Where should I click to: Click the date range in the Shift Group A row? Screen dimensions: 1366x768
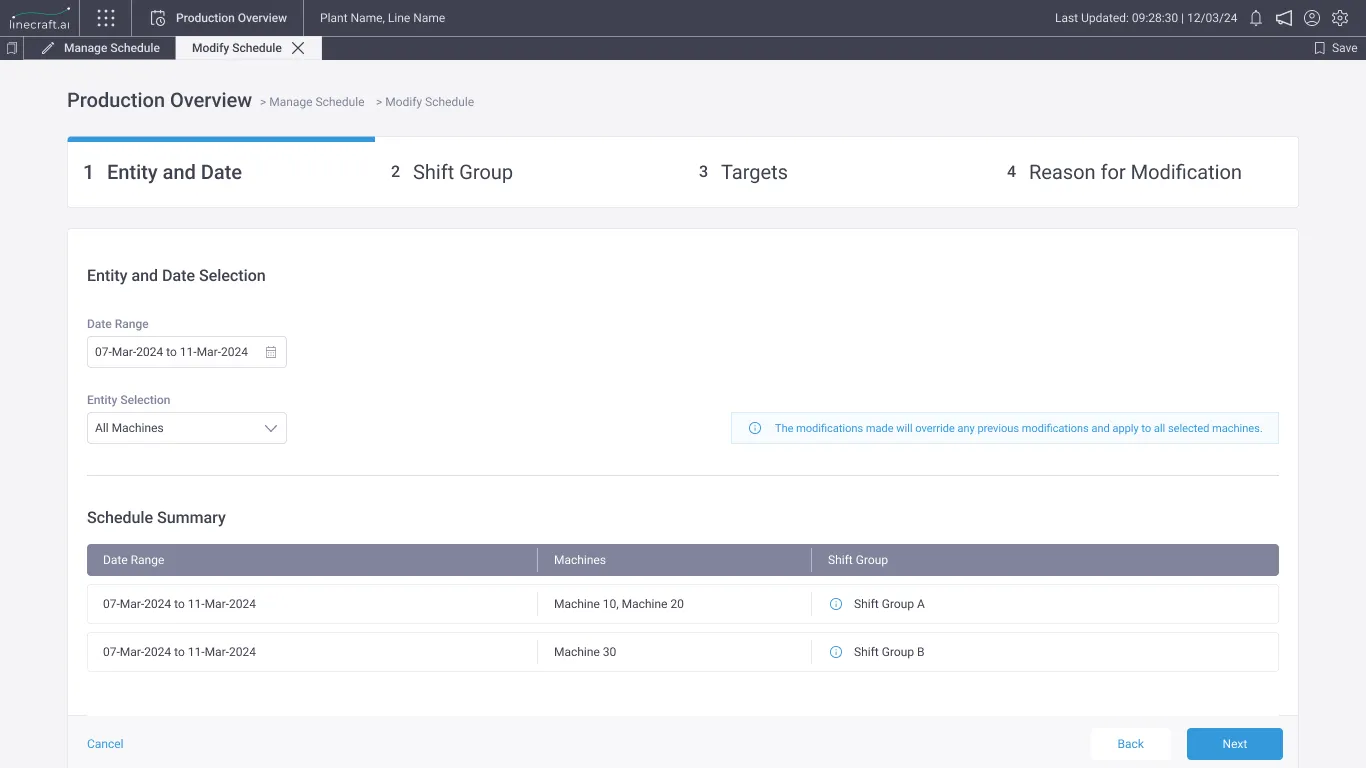pos(179,604)
